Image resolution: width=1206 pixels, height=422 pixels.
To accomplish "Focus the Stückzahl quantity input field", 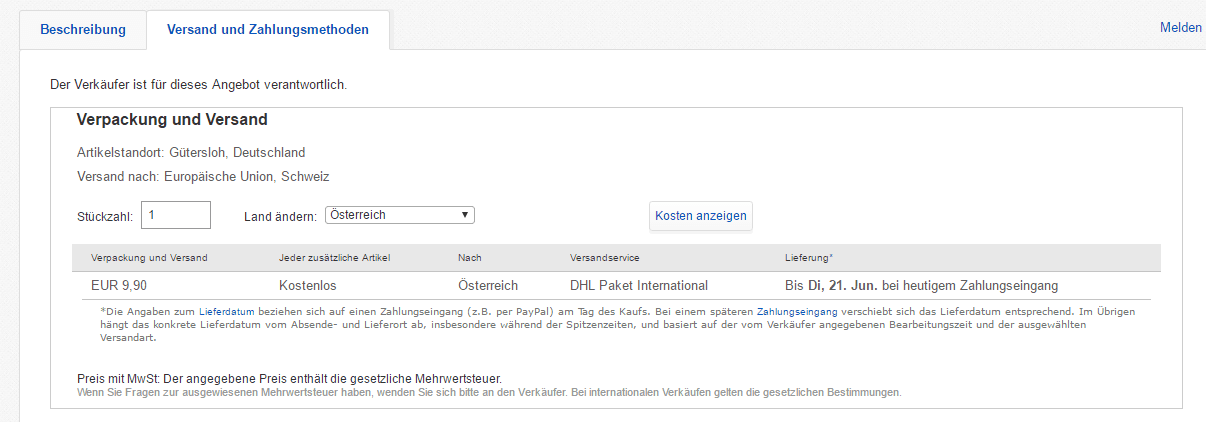I will (x=176, y=215).
